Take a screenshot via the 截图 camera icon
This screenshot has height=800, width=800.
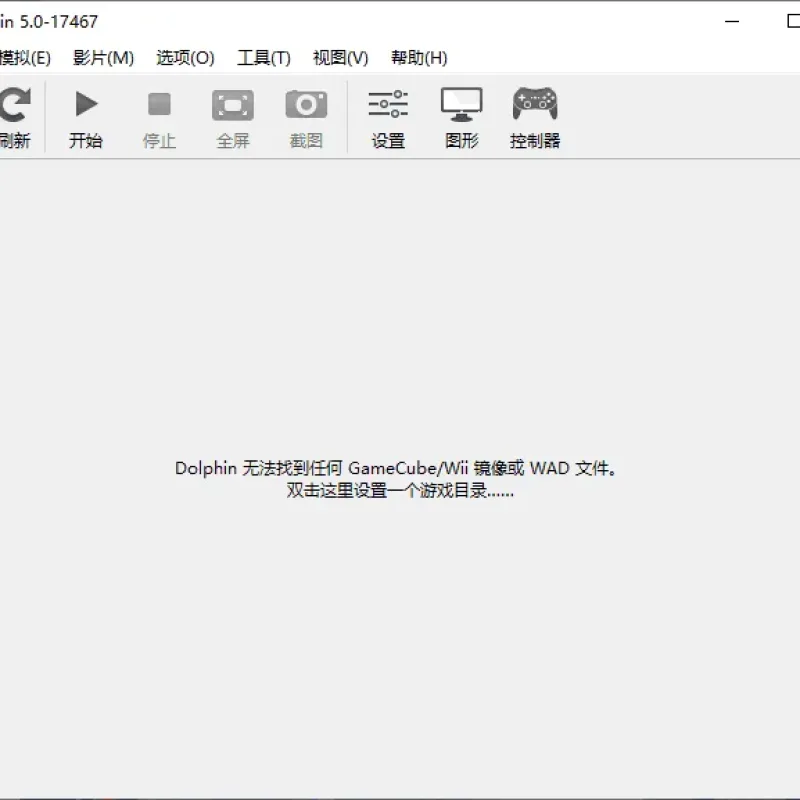pos(306,104)
